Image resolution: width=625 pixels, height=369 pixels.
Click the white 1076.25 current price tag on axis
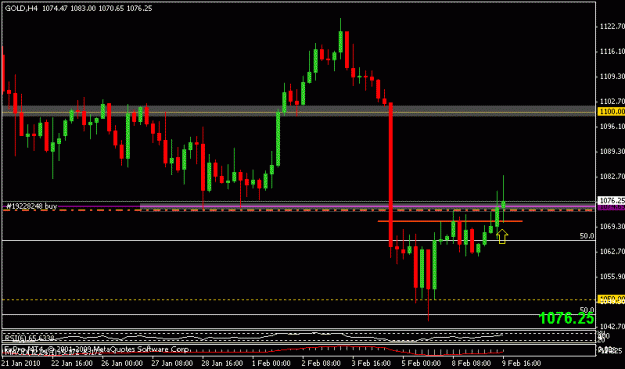611,200
